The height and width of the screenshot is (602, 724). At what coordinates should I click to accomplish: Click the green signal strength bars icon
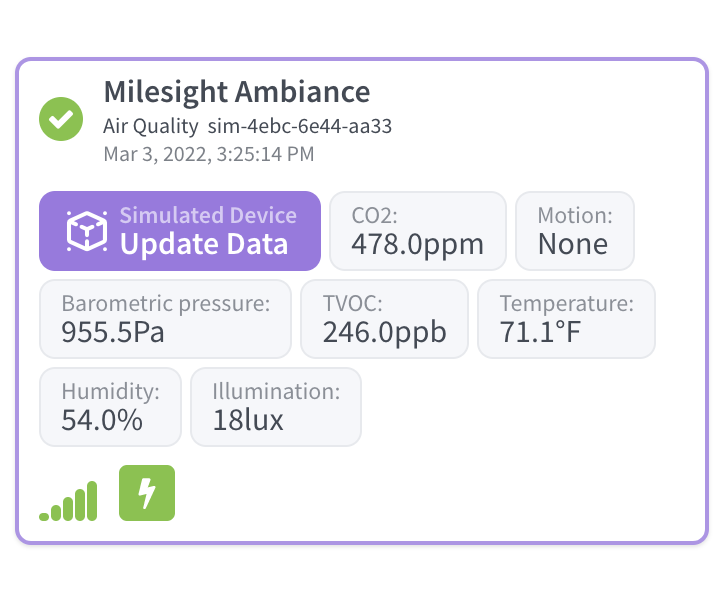point(68,501)
